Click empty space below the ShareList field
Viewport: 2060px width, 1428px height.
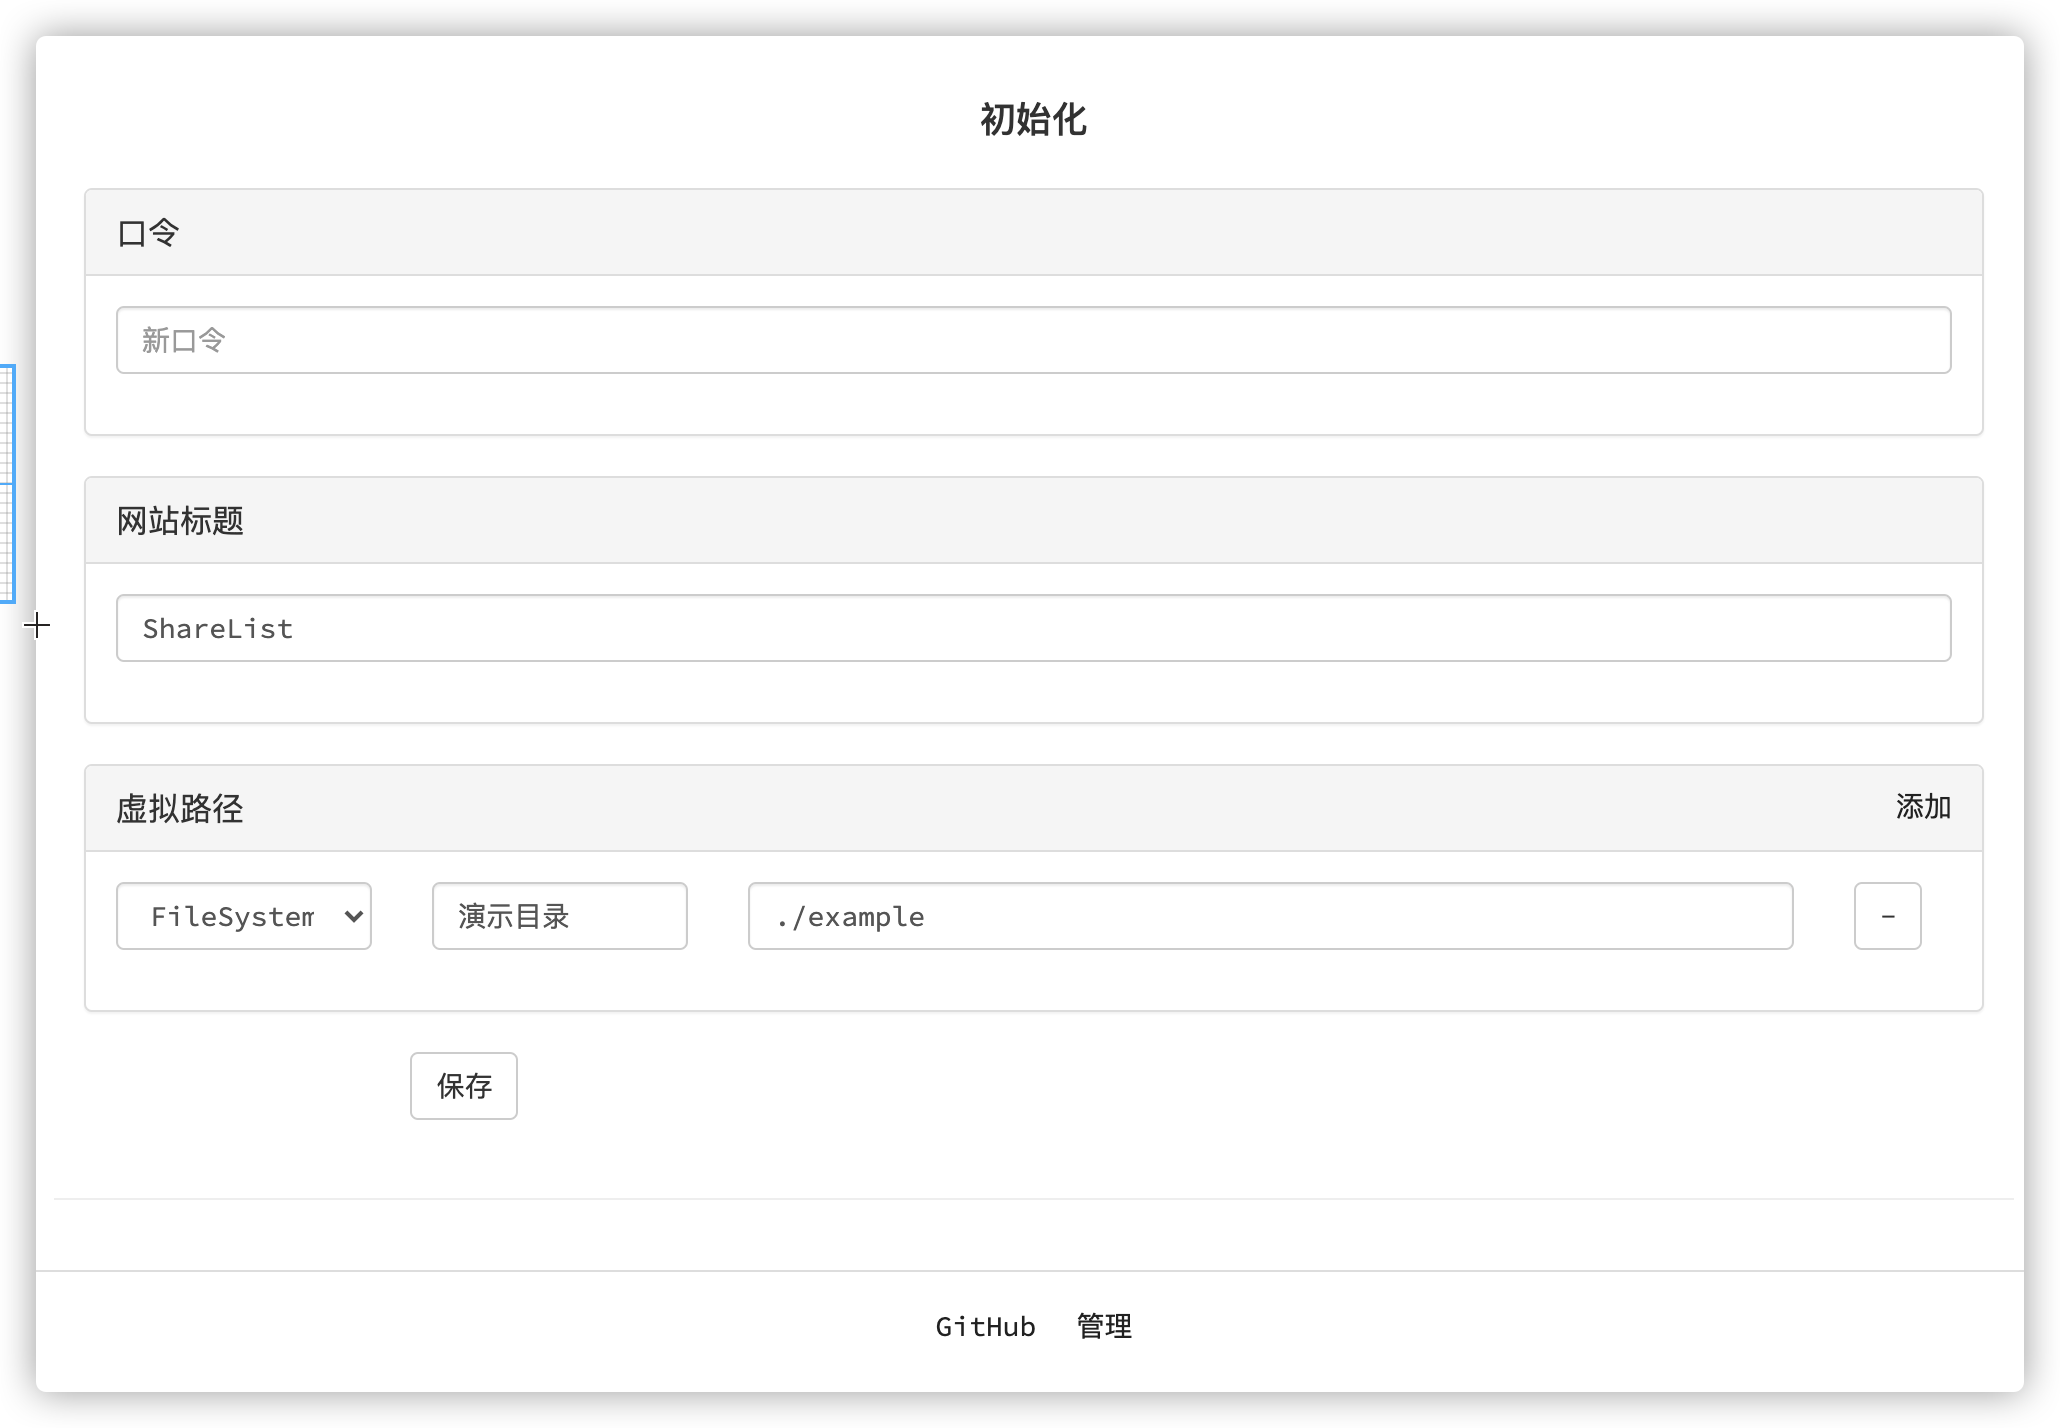point(1033,692)
